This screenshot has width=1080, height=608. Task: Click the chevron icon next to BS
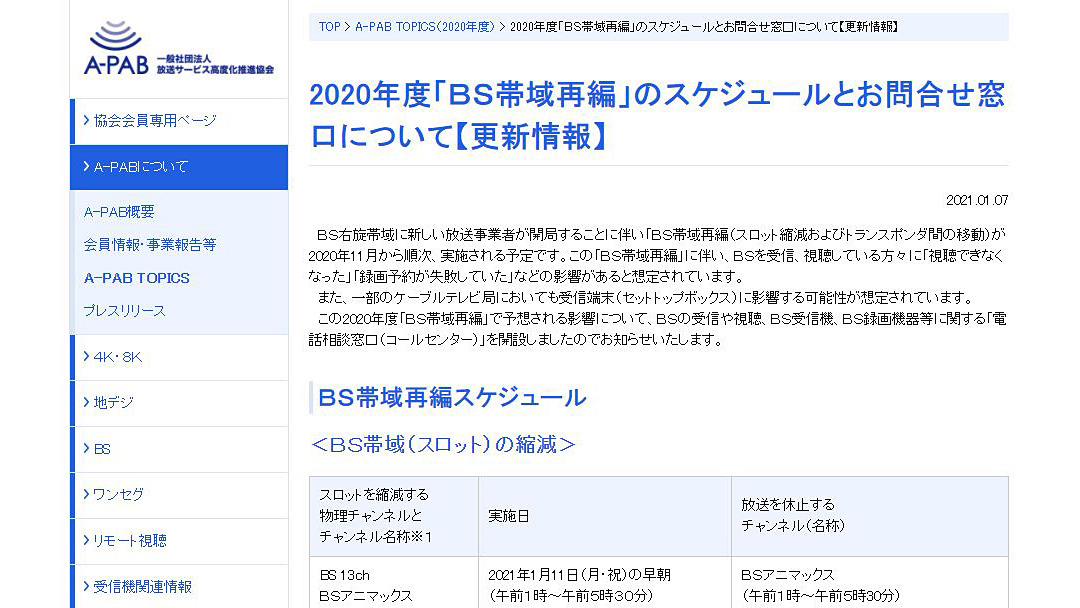(x=85, y=449)
